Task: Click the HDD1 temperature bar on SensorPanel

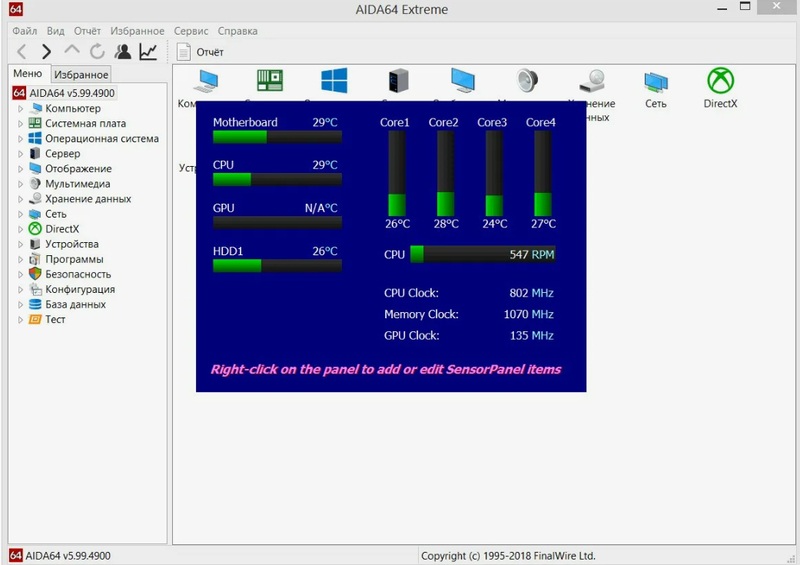Action: tap(278, 265)
